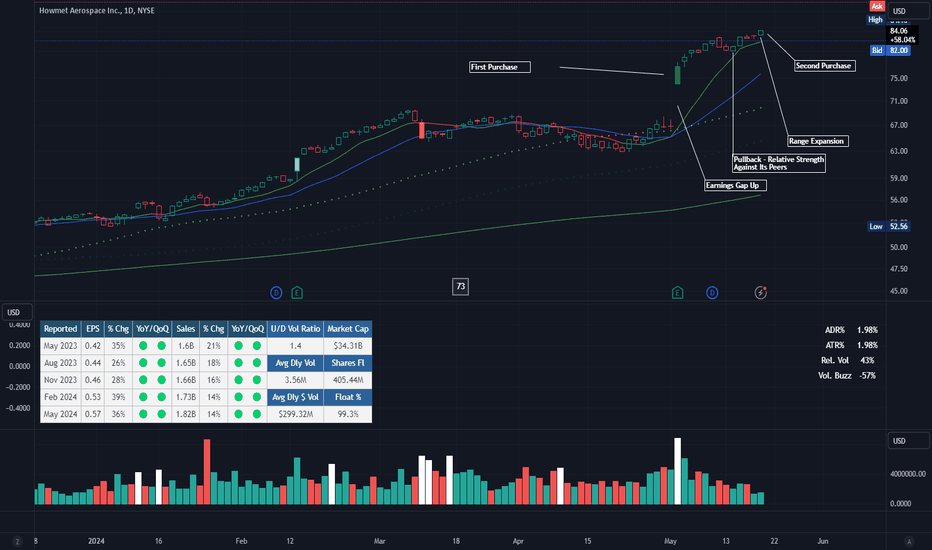Screen dimensions: 932x550
Task: Click the 21% sales change cell
Action: 213,346
